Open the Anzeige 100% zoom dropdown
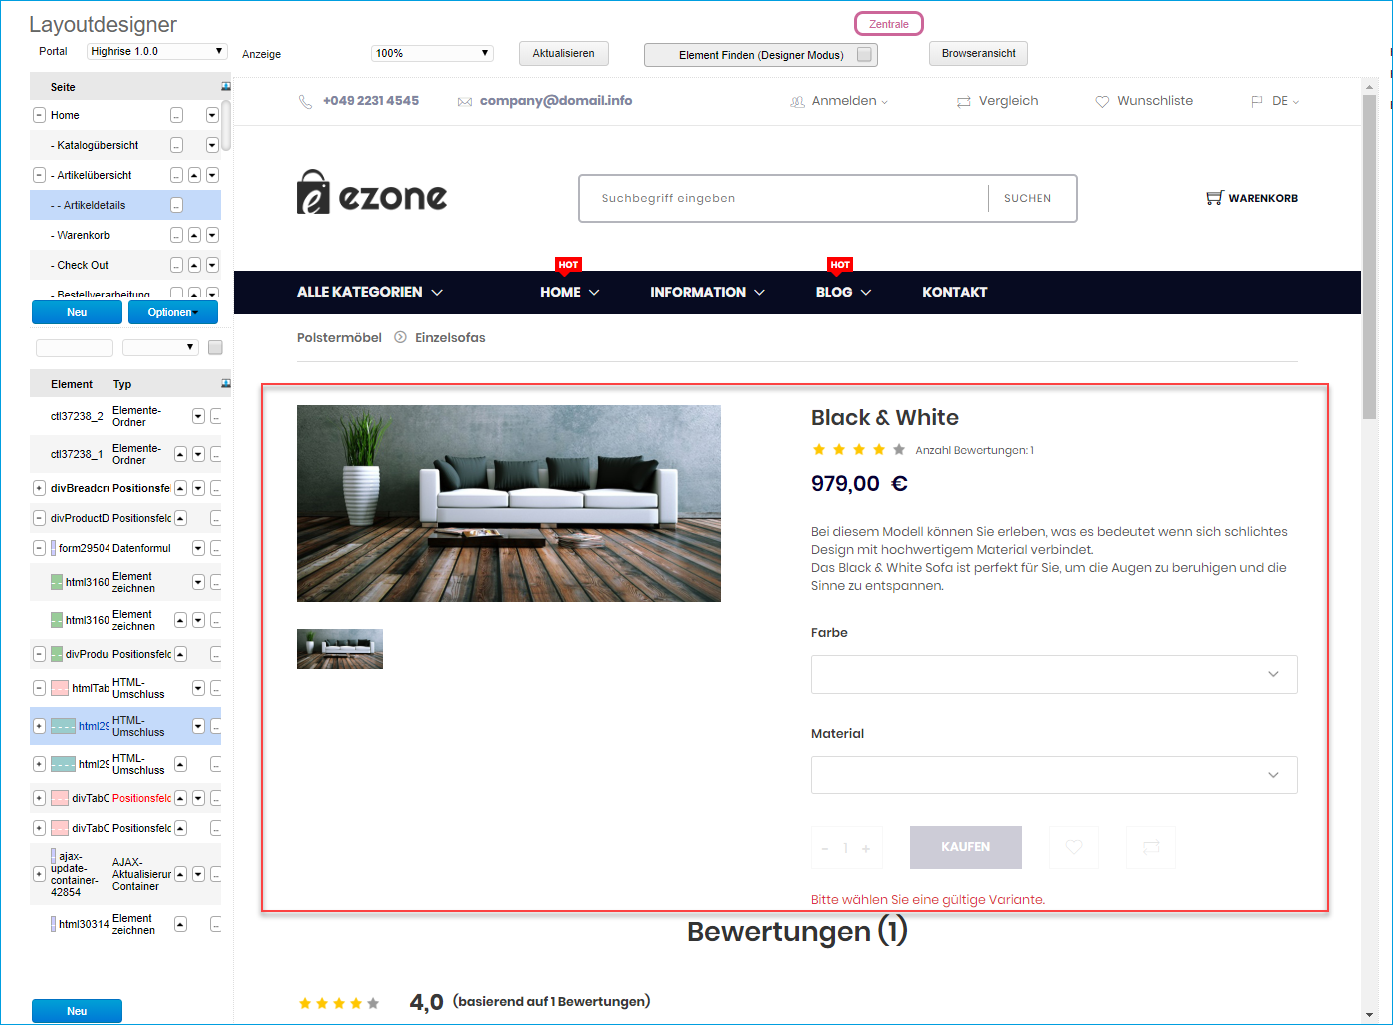1393x1025 pixels. [x=432, y=53]
